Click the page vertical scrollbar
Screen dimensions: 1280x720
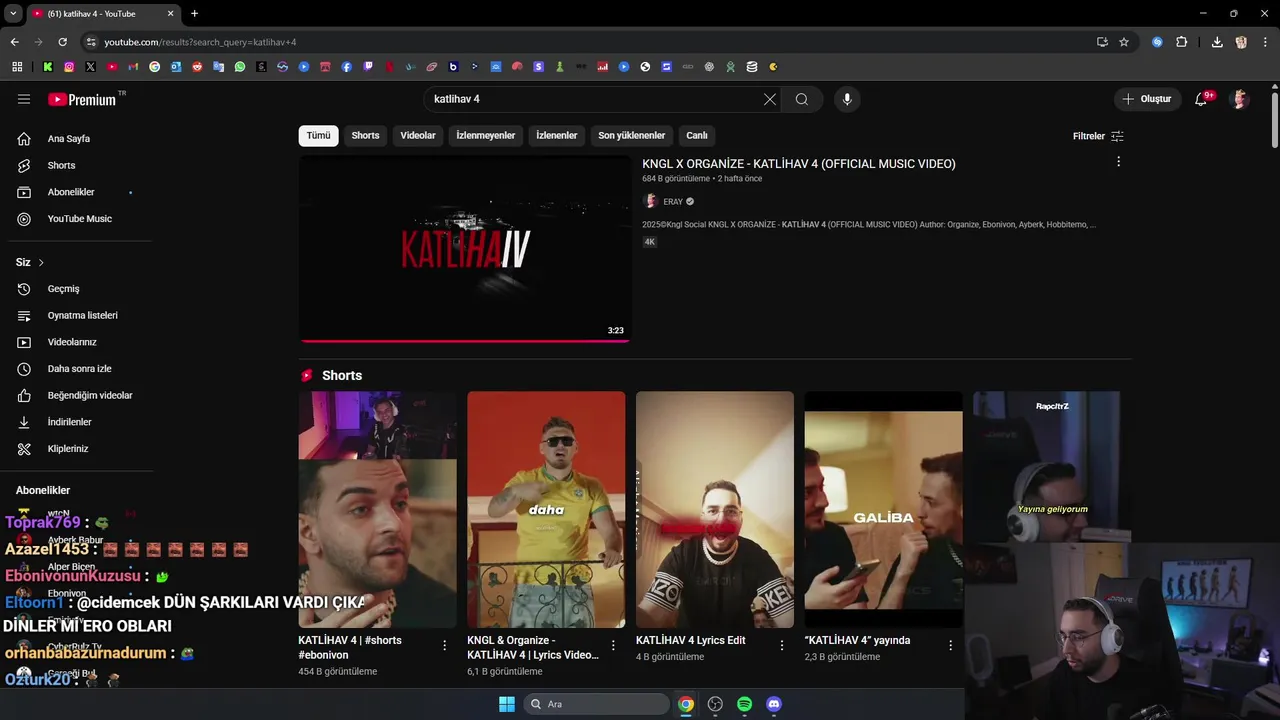(x=1275, y=120)
